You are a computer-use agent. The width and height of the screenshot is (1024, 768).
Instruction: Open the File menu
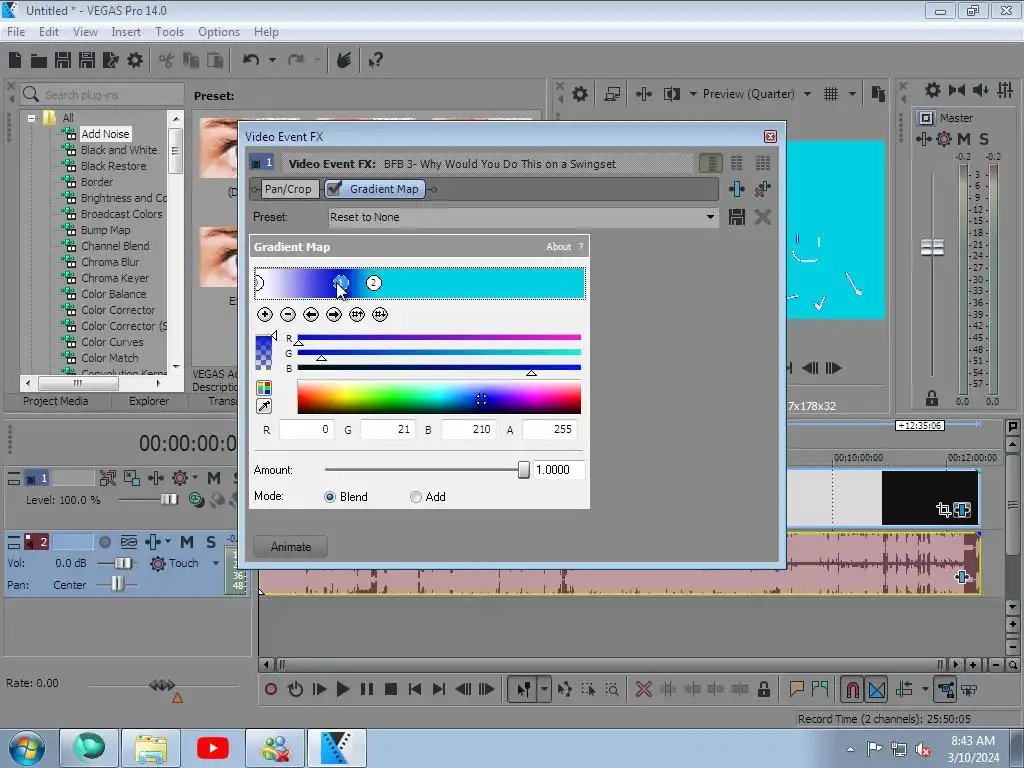tap(16, 32)
